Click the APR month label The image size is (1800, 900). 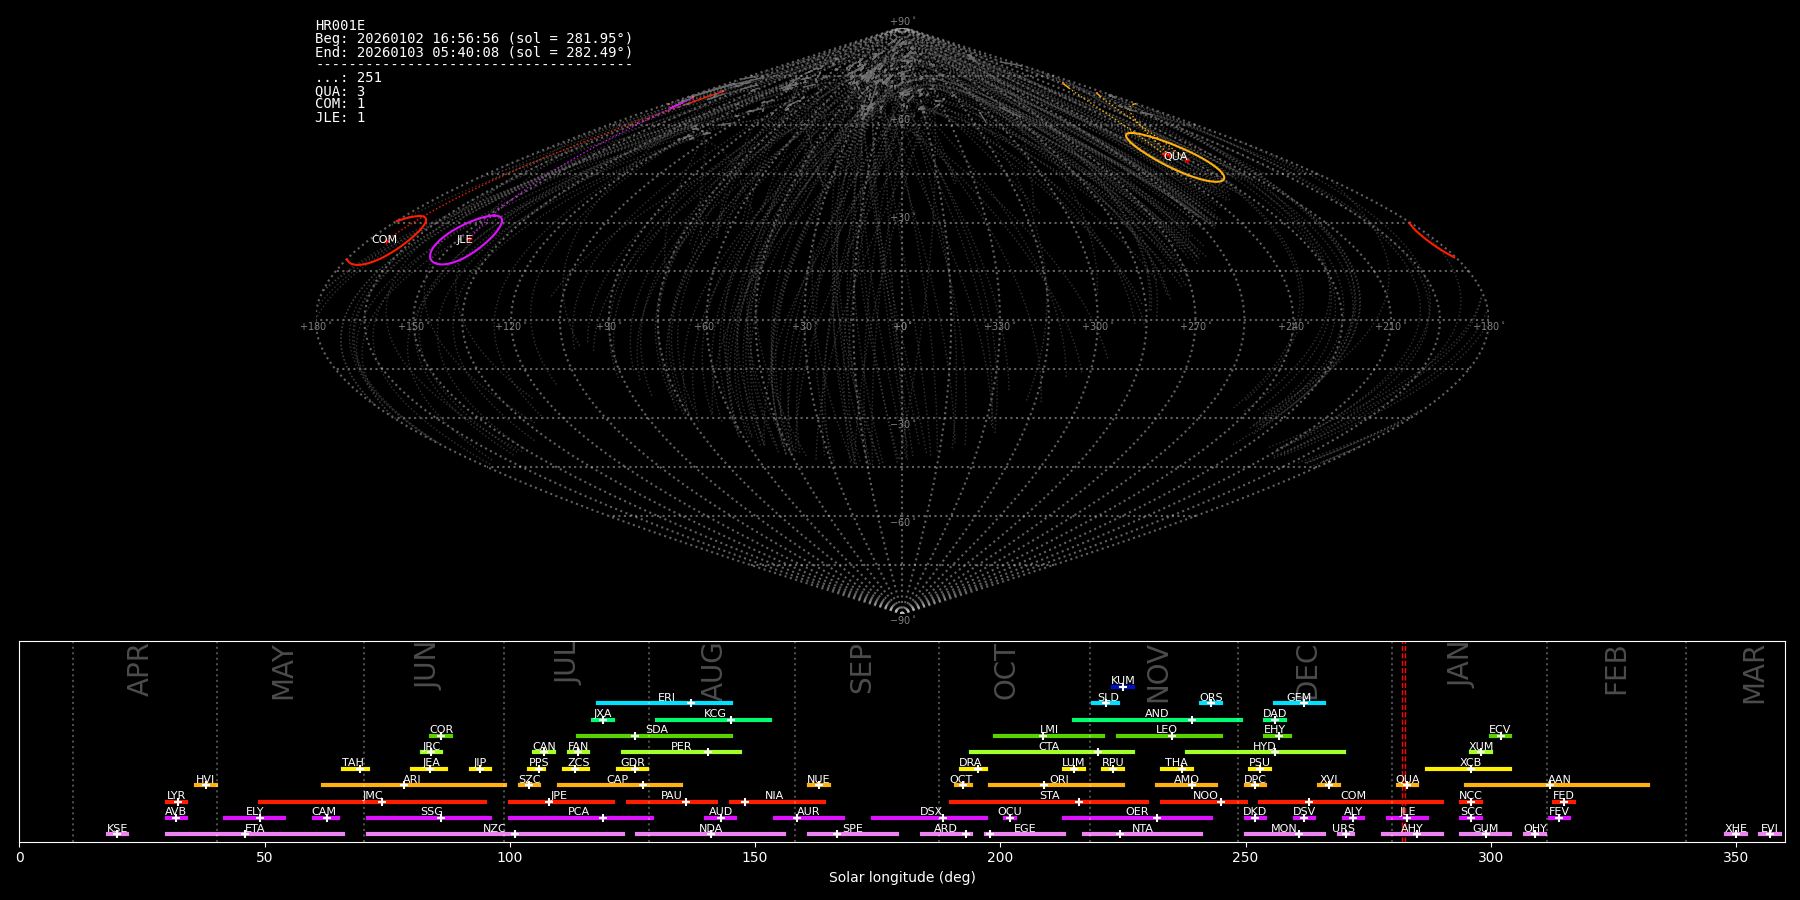[x=138, y=670]
